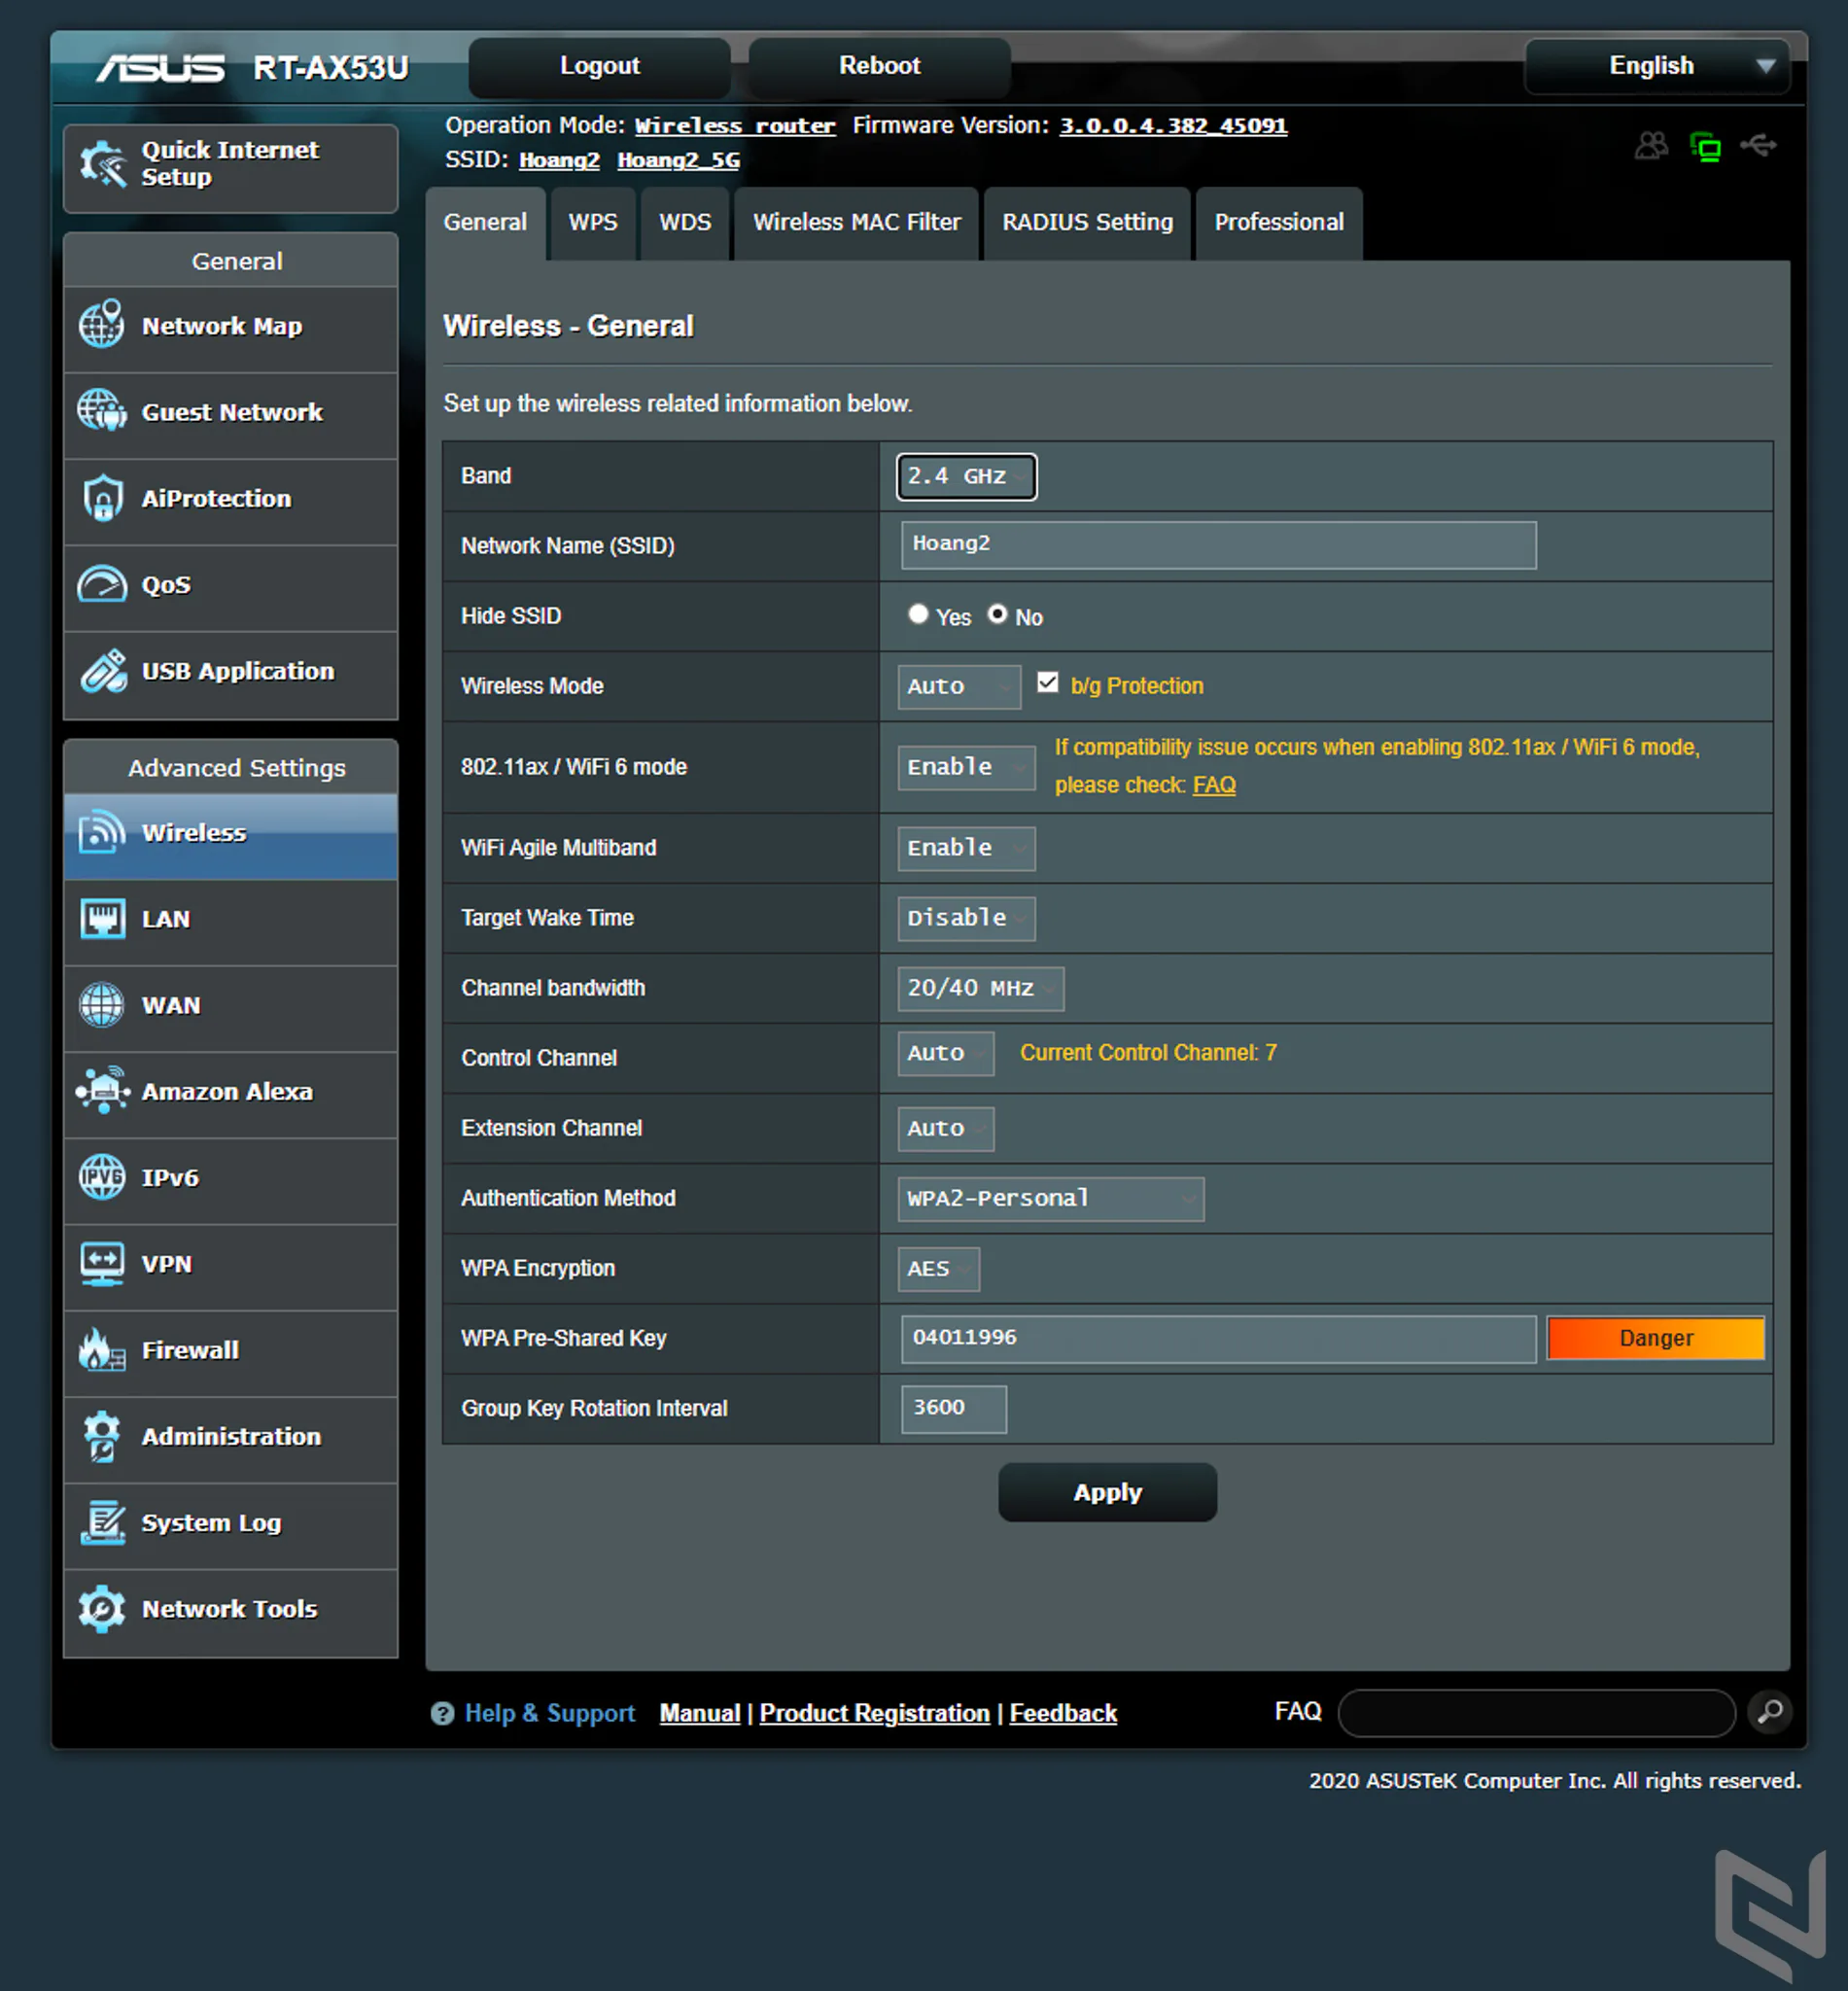
Task: Click the Amazon Alexa icon
Action: coord(102,1091)
